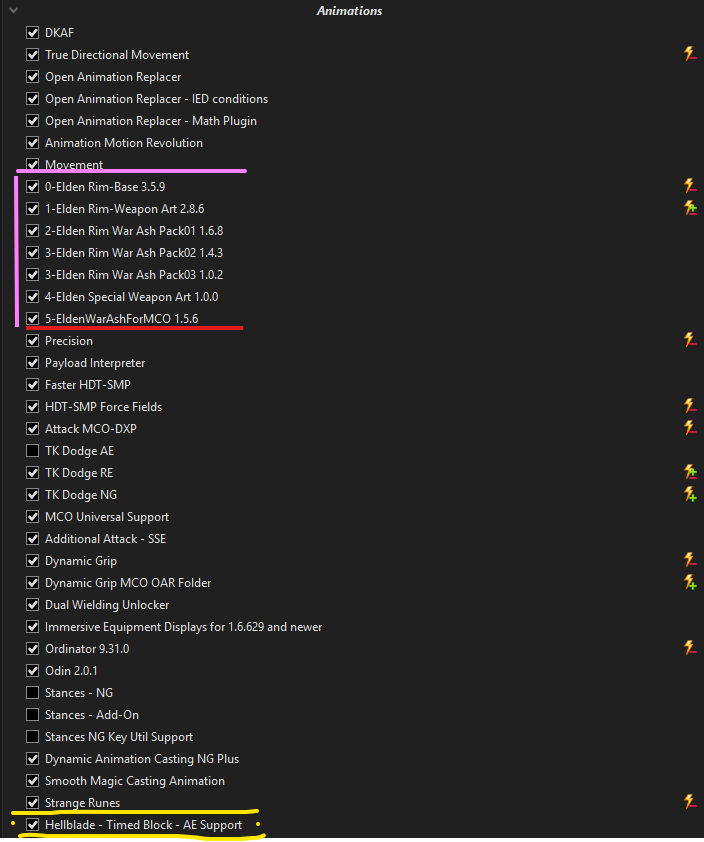Click conflict flag icon for 1-Elden Rim-Weapon Art
Viewport: 704px width, 842px height.
[x=690, y=208]
